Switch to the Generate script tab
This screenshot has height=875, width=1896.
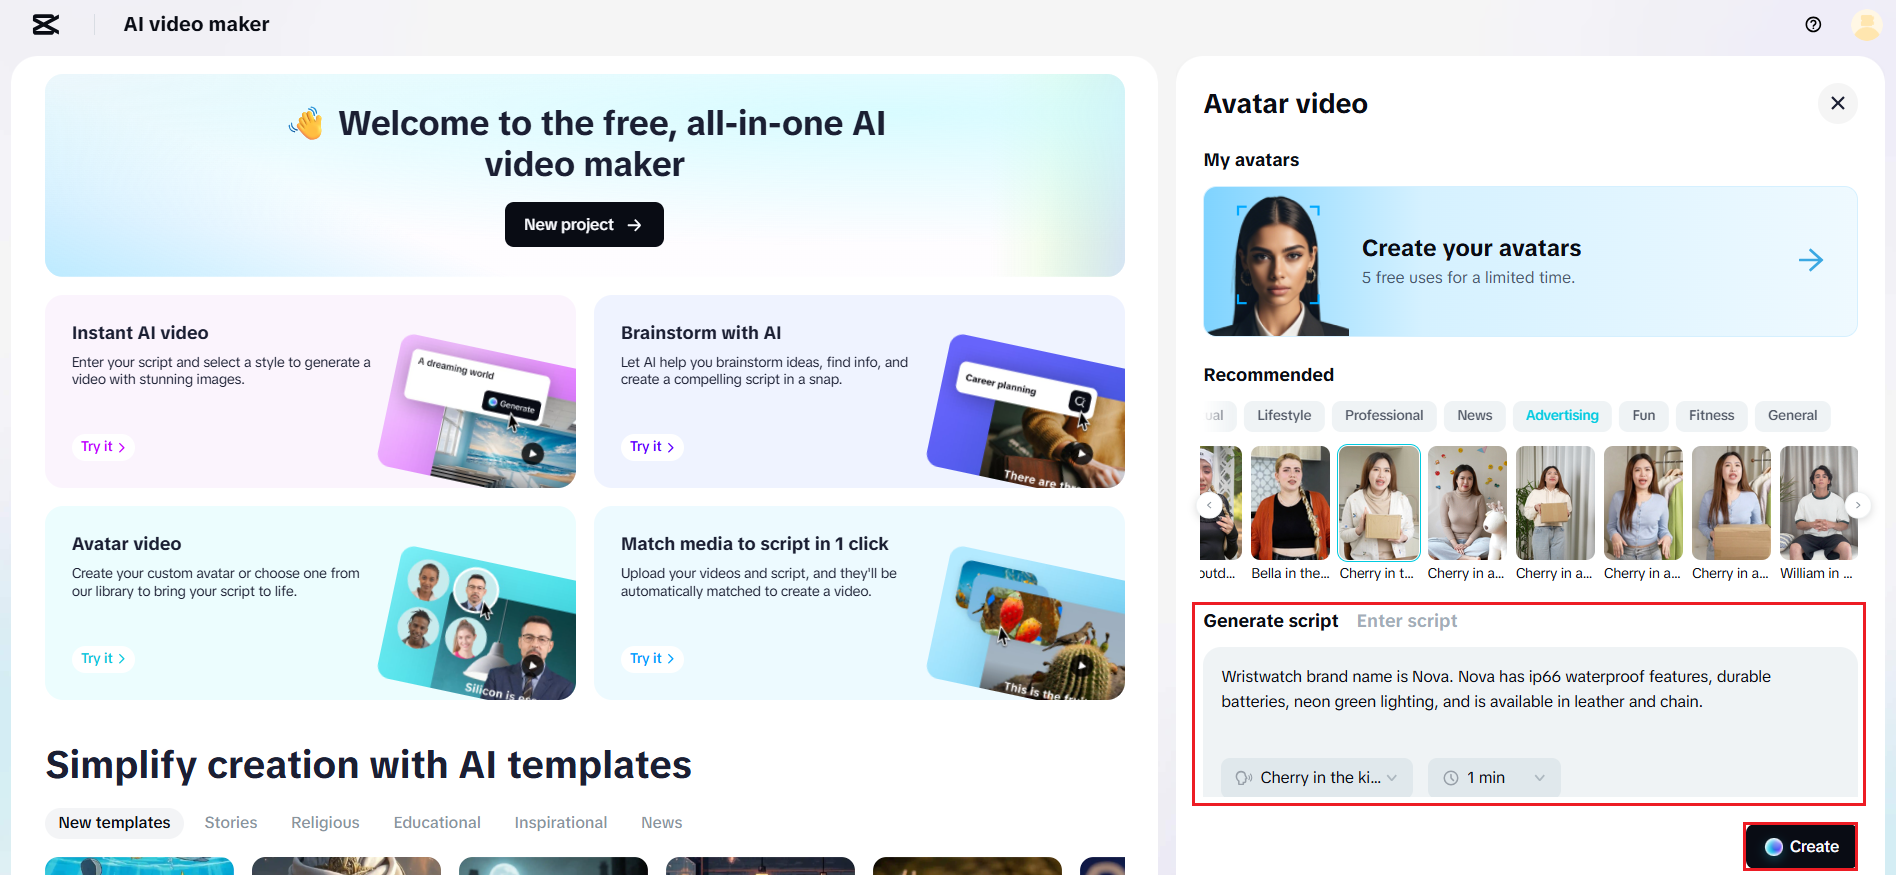[1271, 621]
